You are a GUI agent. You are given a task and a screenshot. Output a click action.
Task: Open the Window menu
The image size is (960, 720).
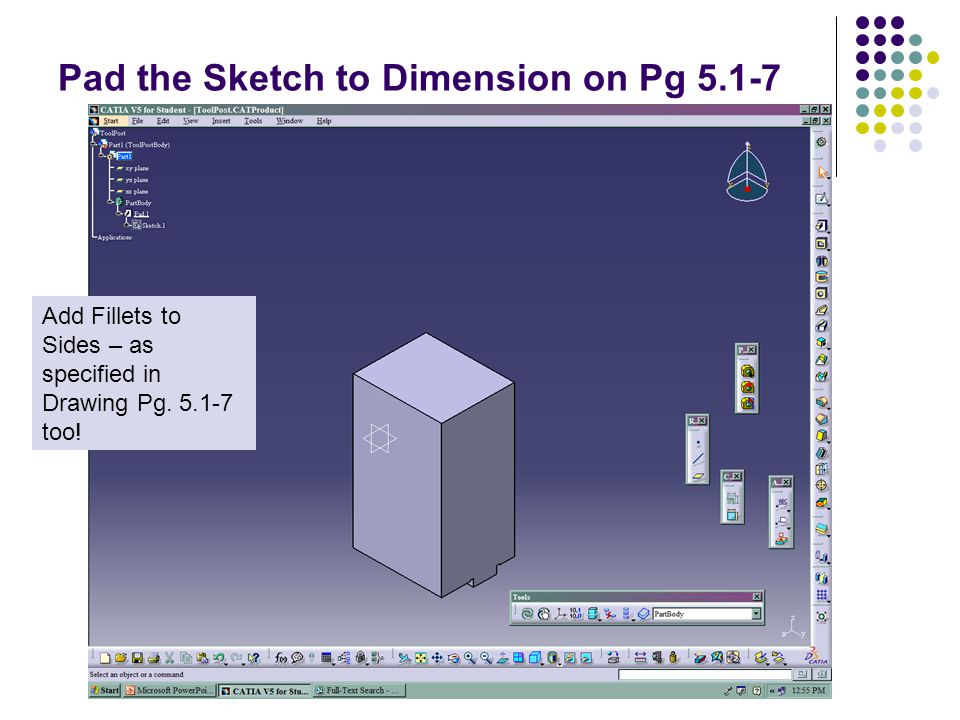pos(289,121)
